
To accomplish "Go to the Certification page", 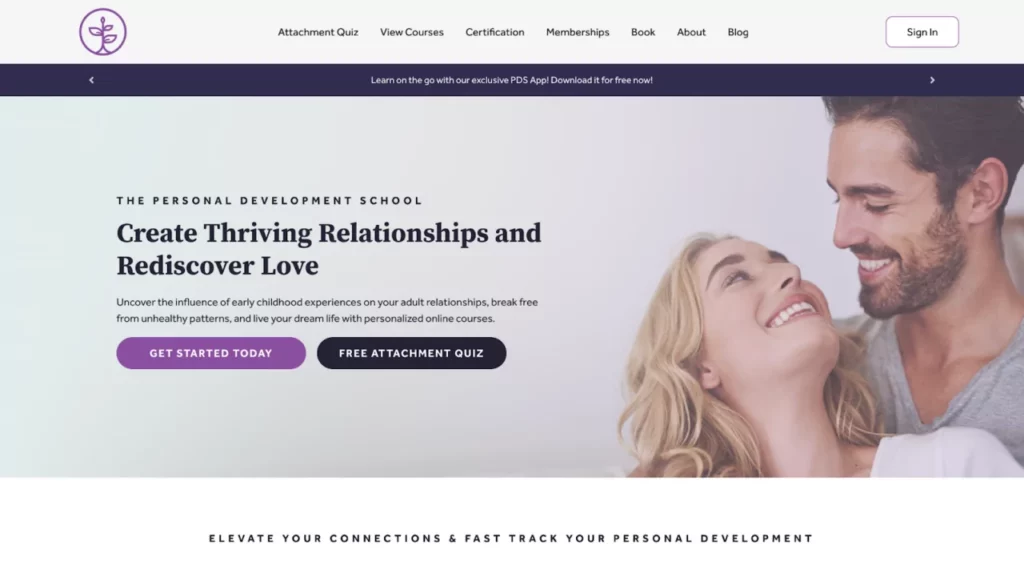I will (494, 32).
